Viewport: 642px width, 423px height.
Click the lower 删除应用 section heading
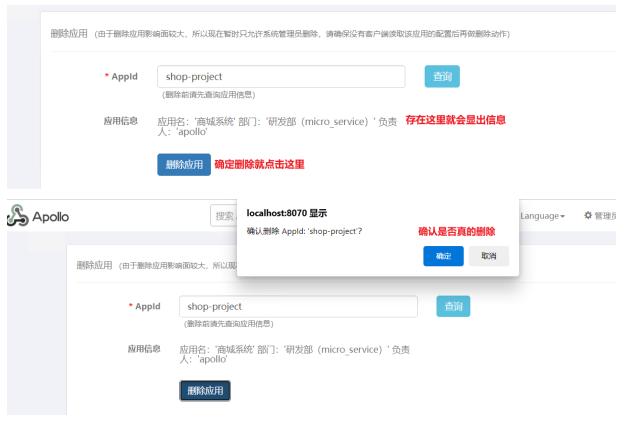pos(94,265)
